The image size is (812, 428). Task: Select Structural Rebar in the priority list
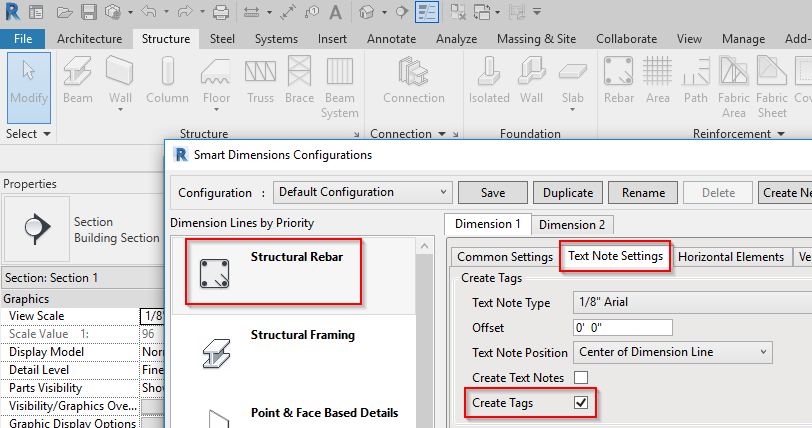coord(294,275)
